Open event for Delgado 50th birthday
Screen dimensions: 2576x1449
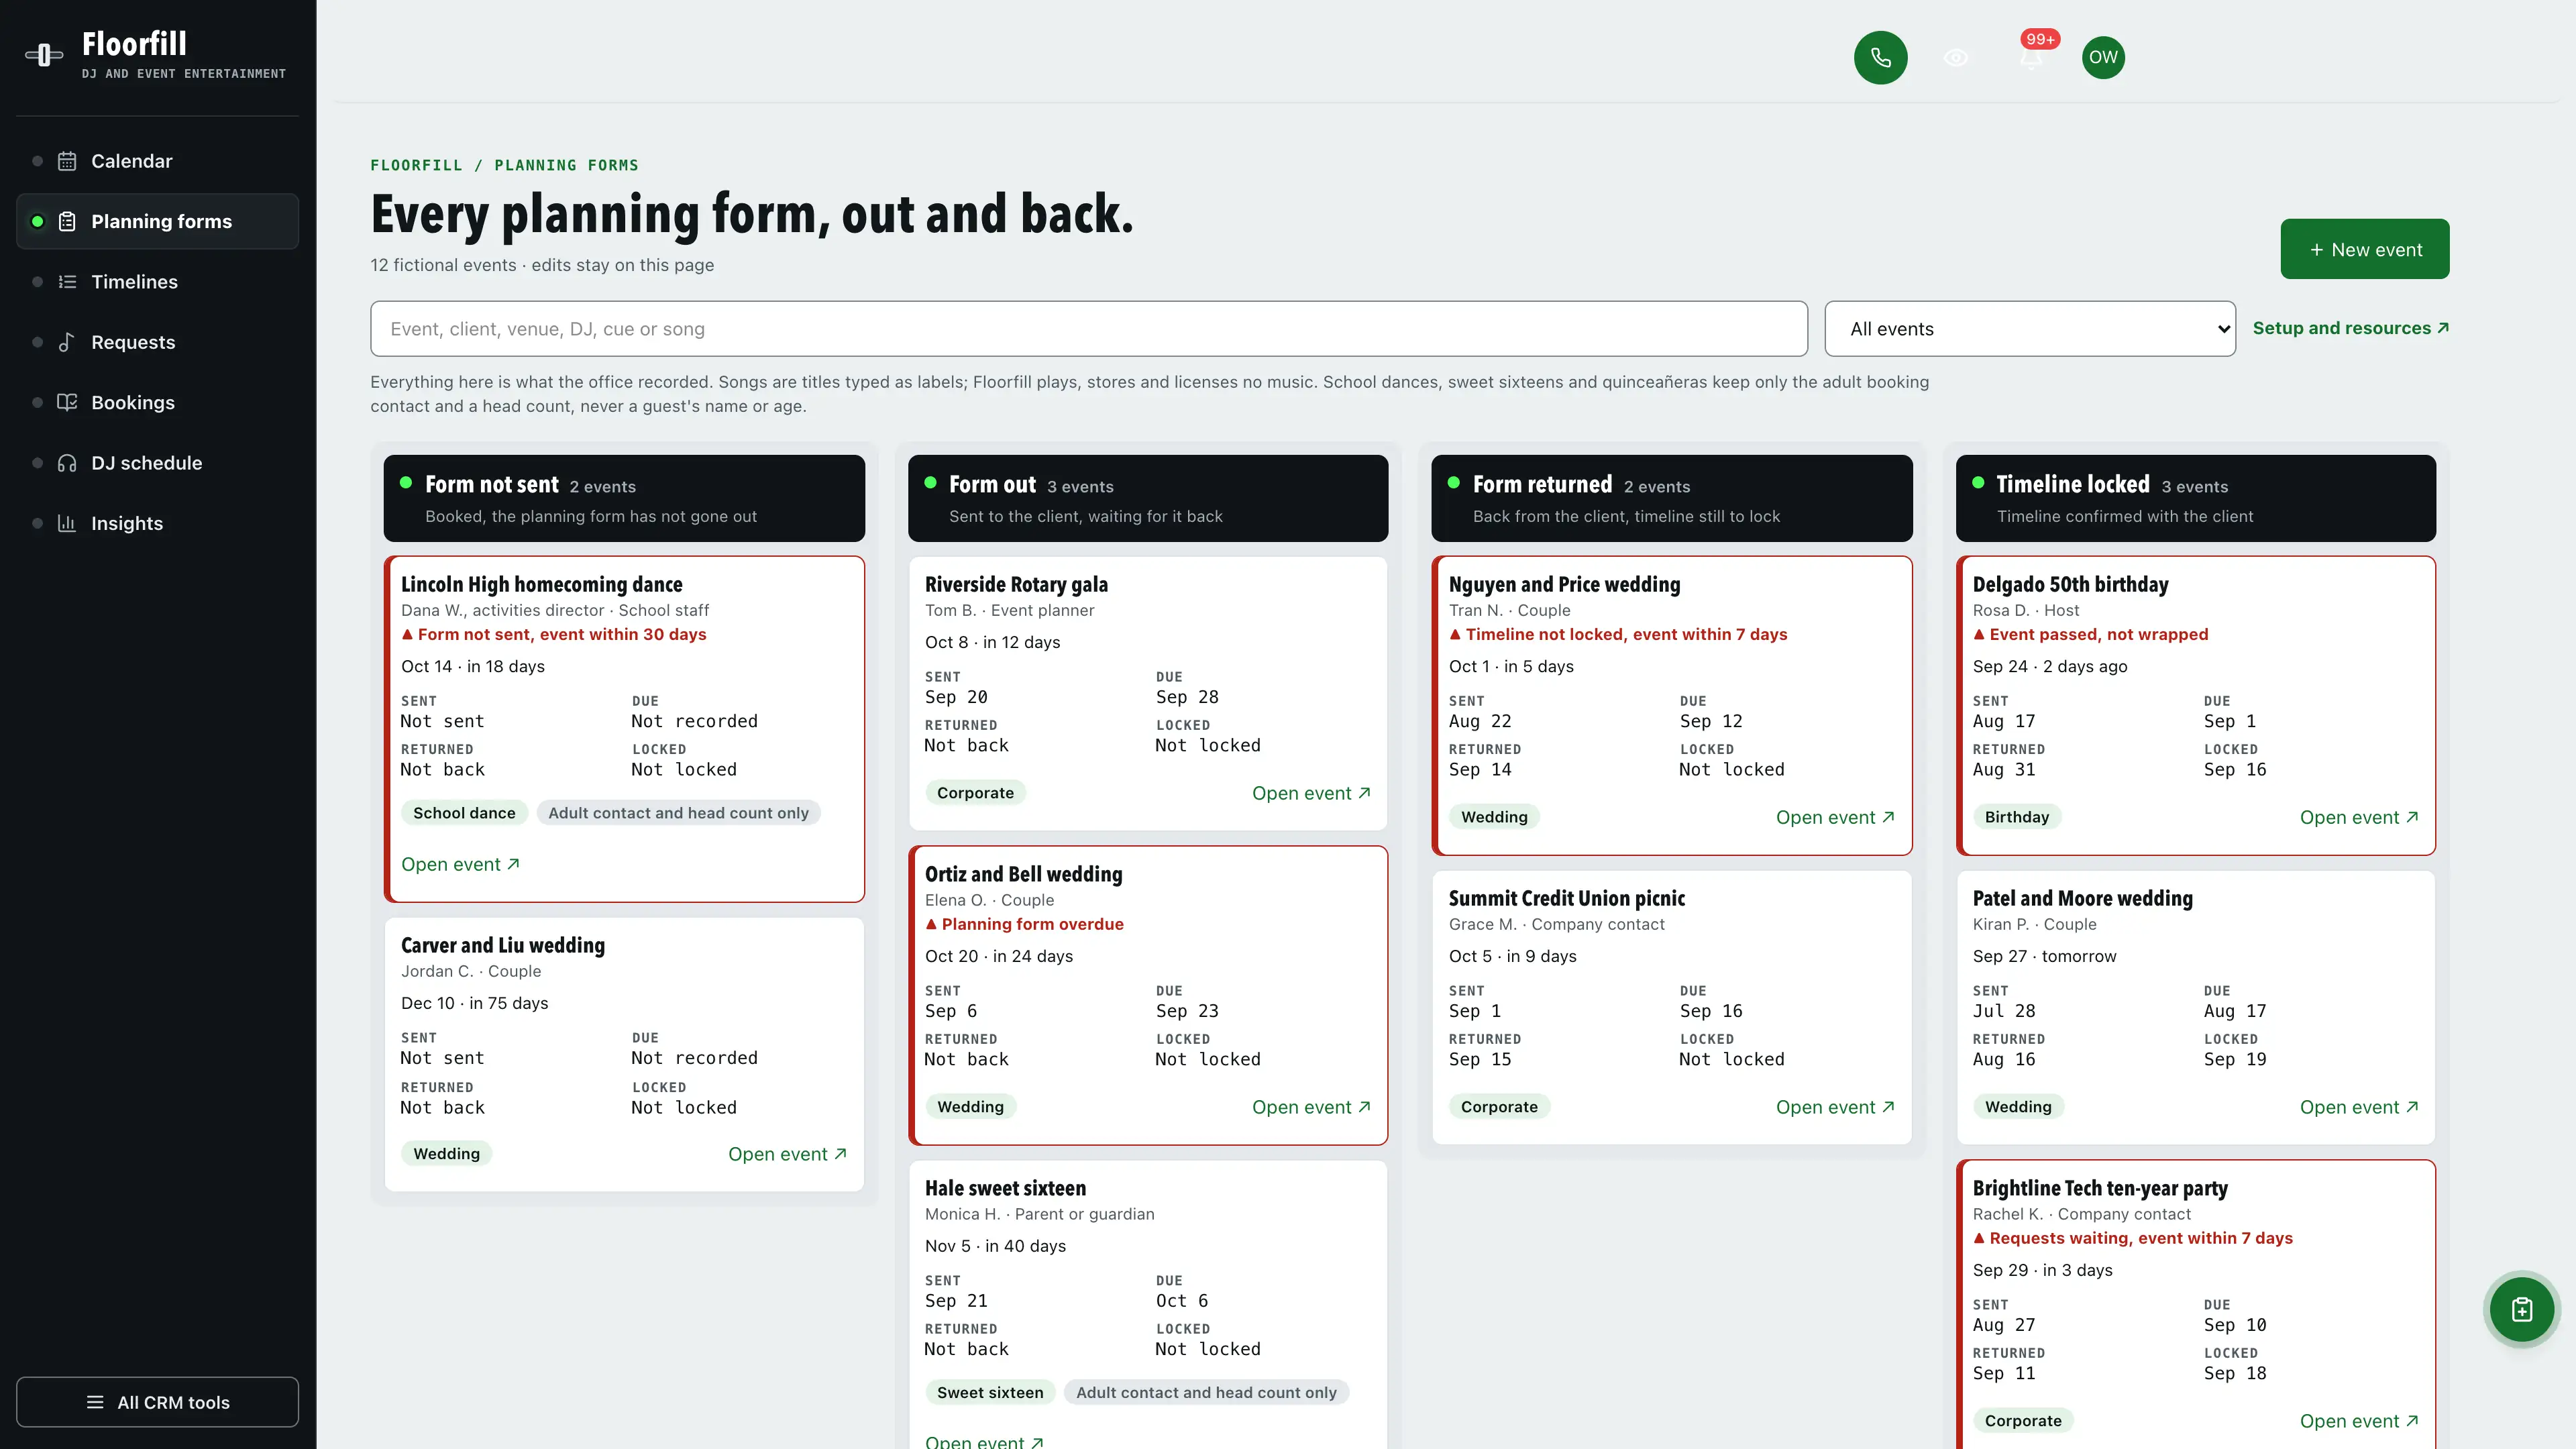coord(2359,817)
